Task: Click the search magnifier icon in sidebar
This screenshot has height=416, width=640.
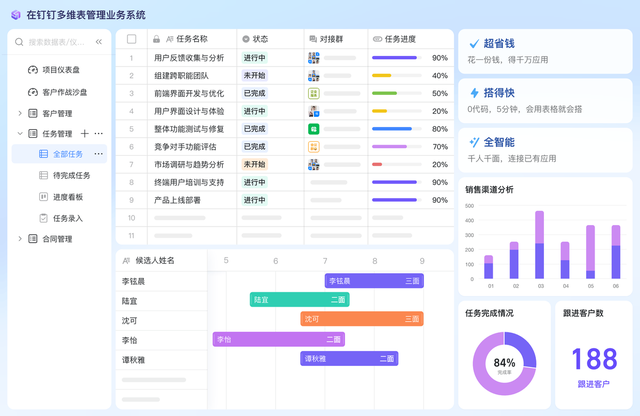Action: (19, 42)
